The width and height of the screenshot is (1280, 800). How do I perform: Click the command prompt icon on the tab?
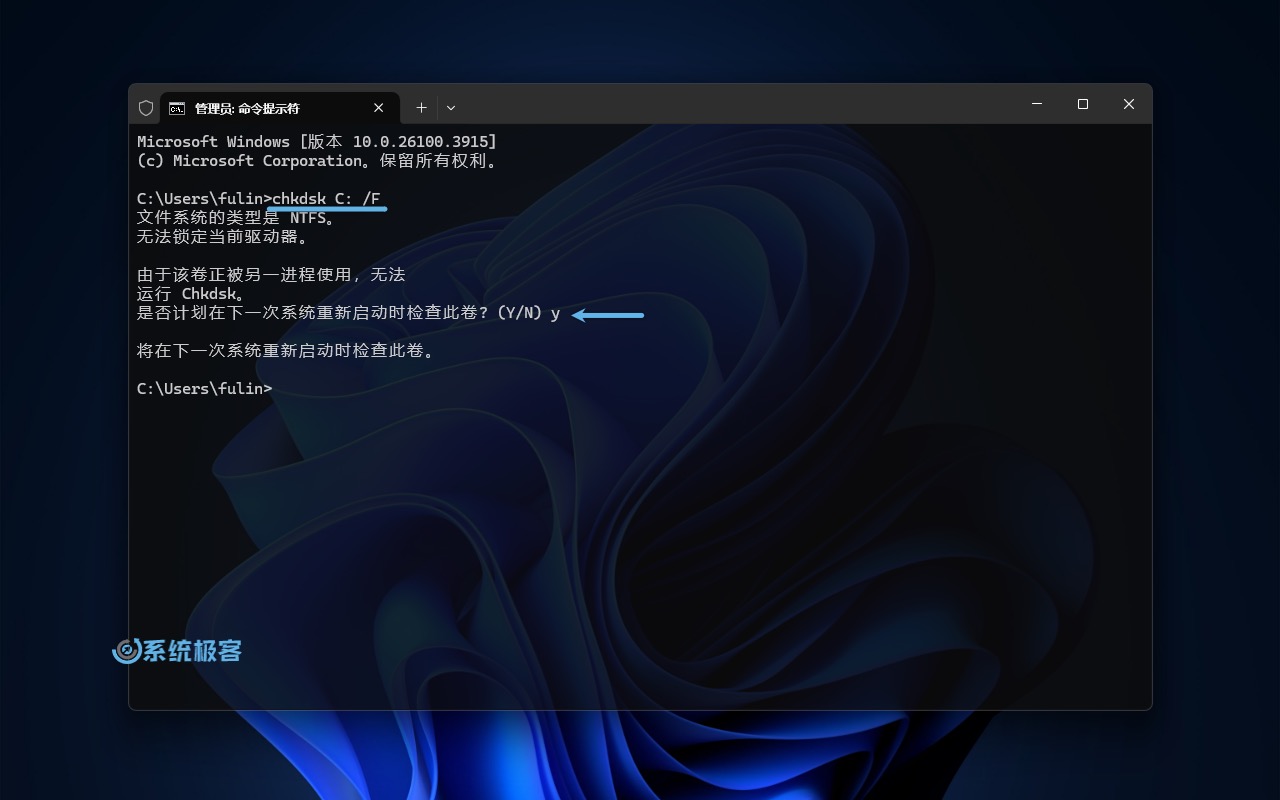pos(177,108)
